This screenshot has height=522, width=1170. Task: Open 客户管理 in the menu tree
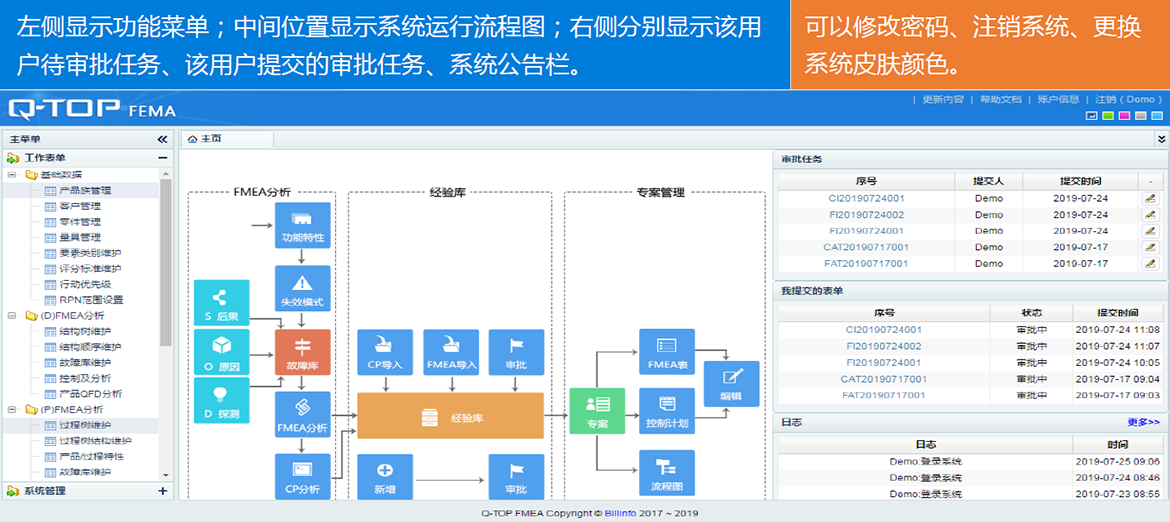pyautogui.click(x=80, y=206)
